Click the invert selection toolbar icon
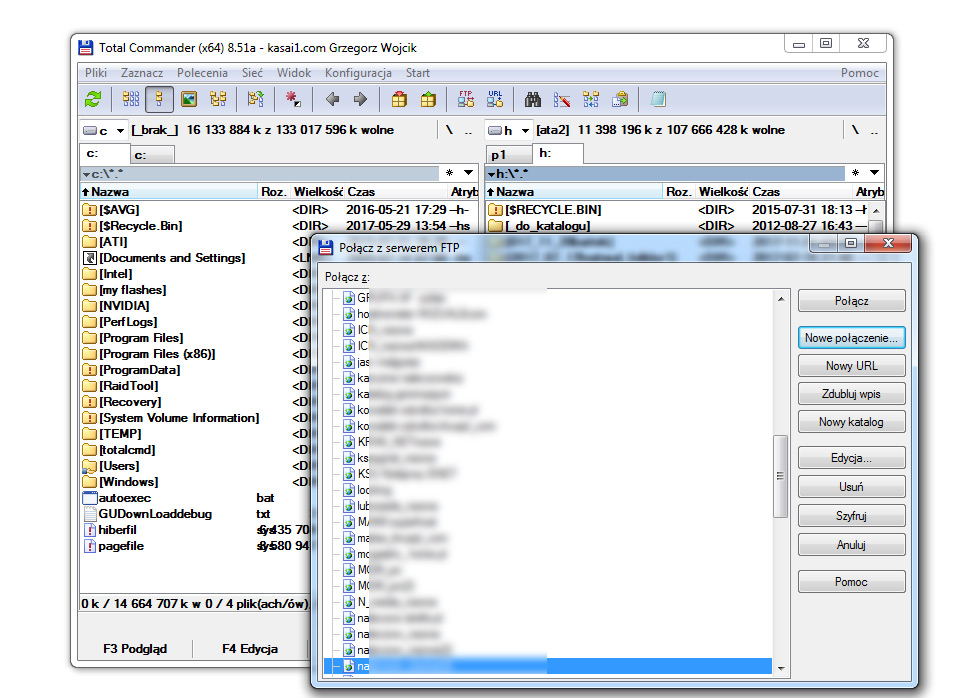 pos(255,99)
